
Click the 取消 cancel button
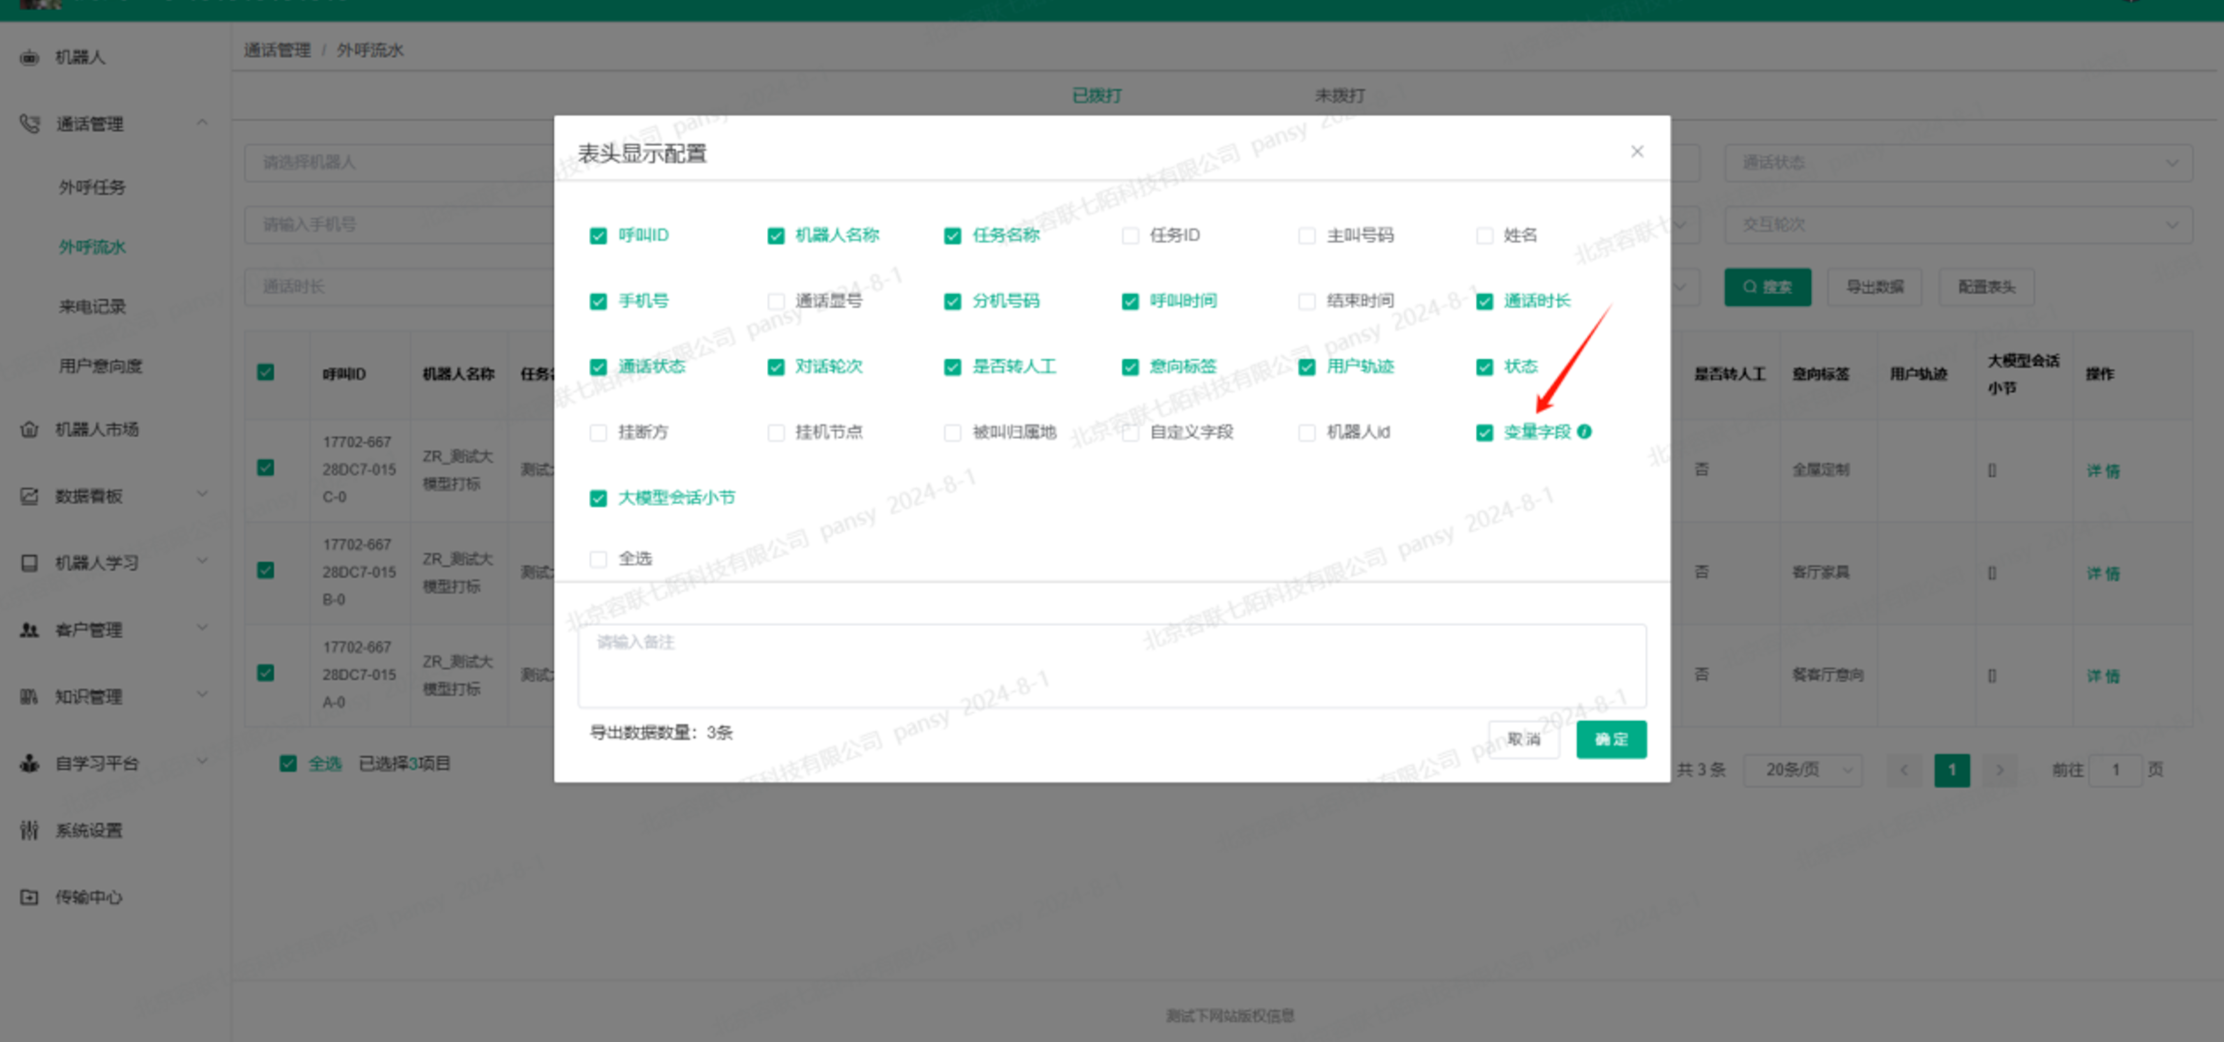click(1524, 740)
